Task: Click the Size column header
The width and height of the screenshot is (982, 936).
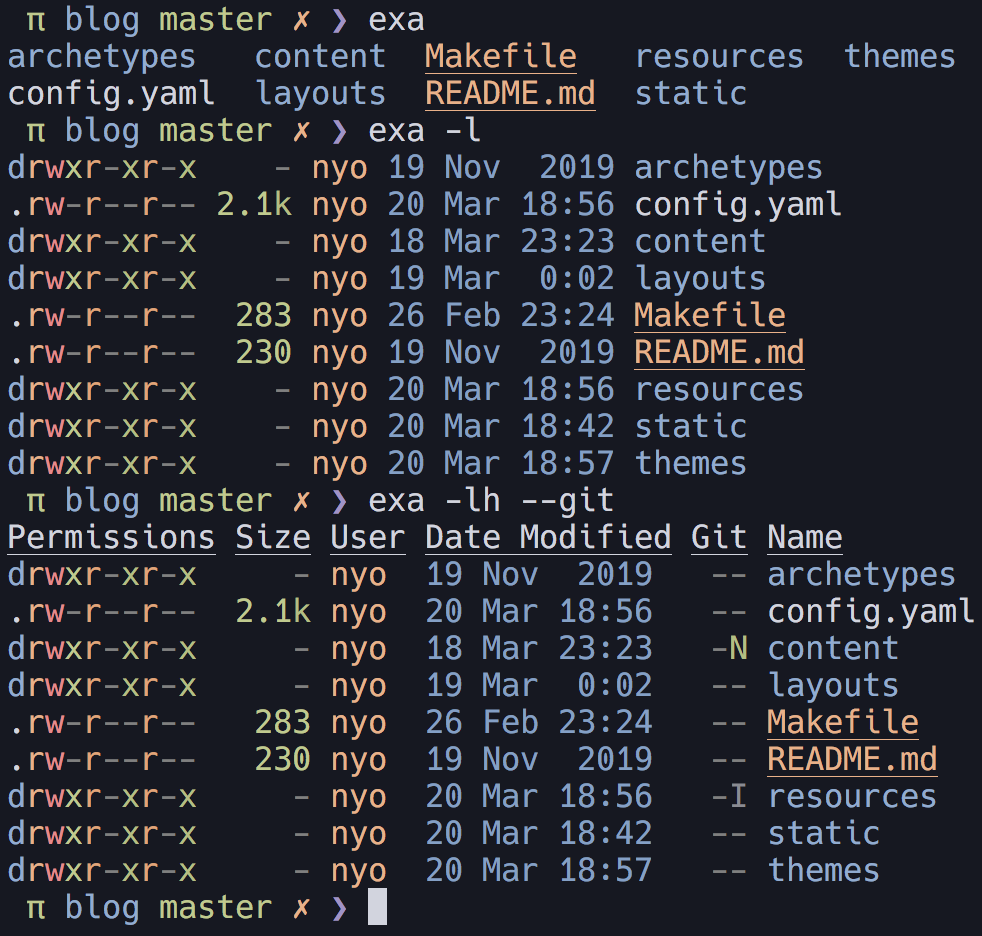Action: pos(273,538)
